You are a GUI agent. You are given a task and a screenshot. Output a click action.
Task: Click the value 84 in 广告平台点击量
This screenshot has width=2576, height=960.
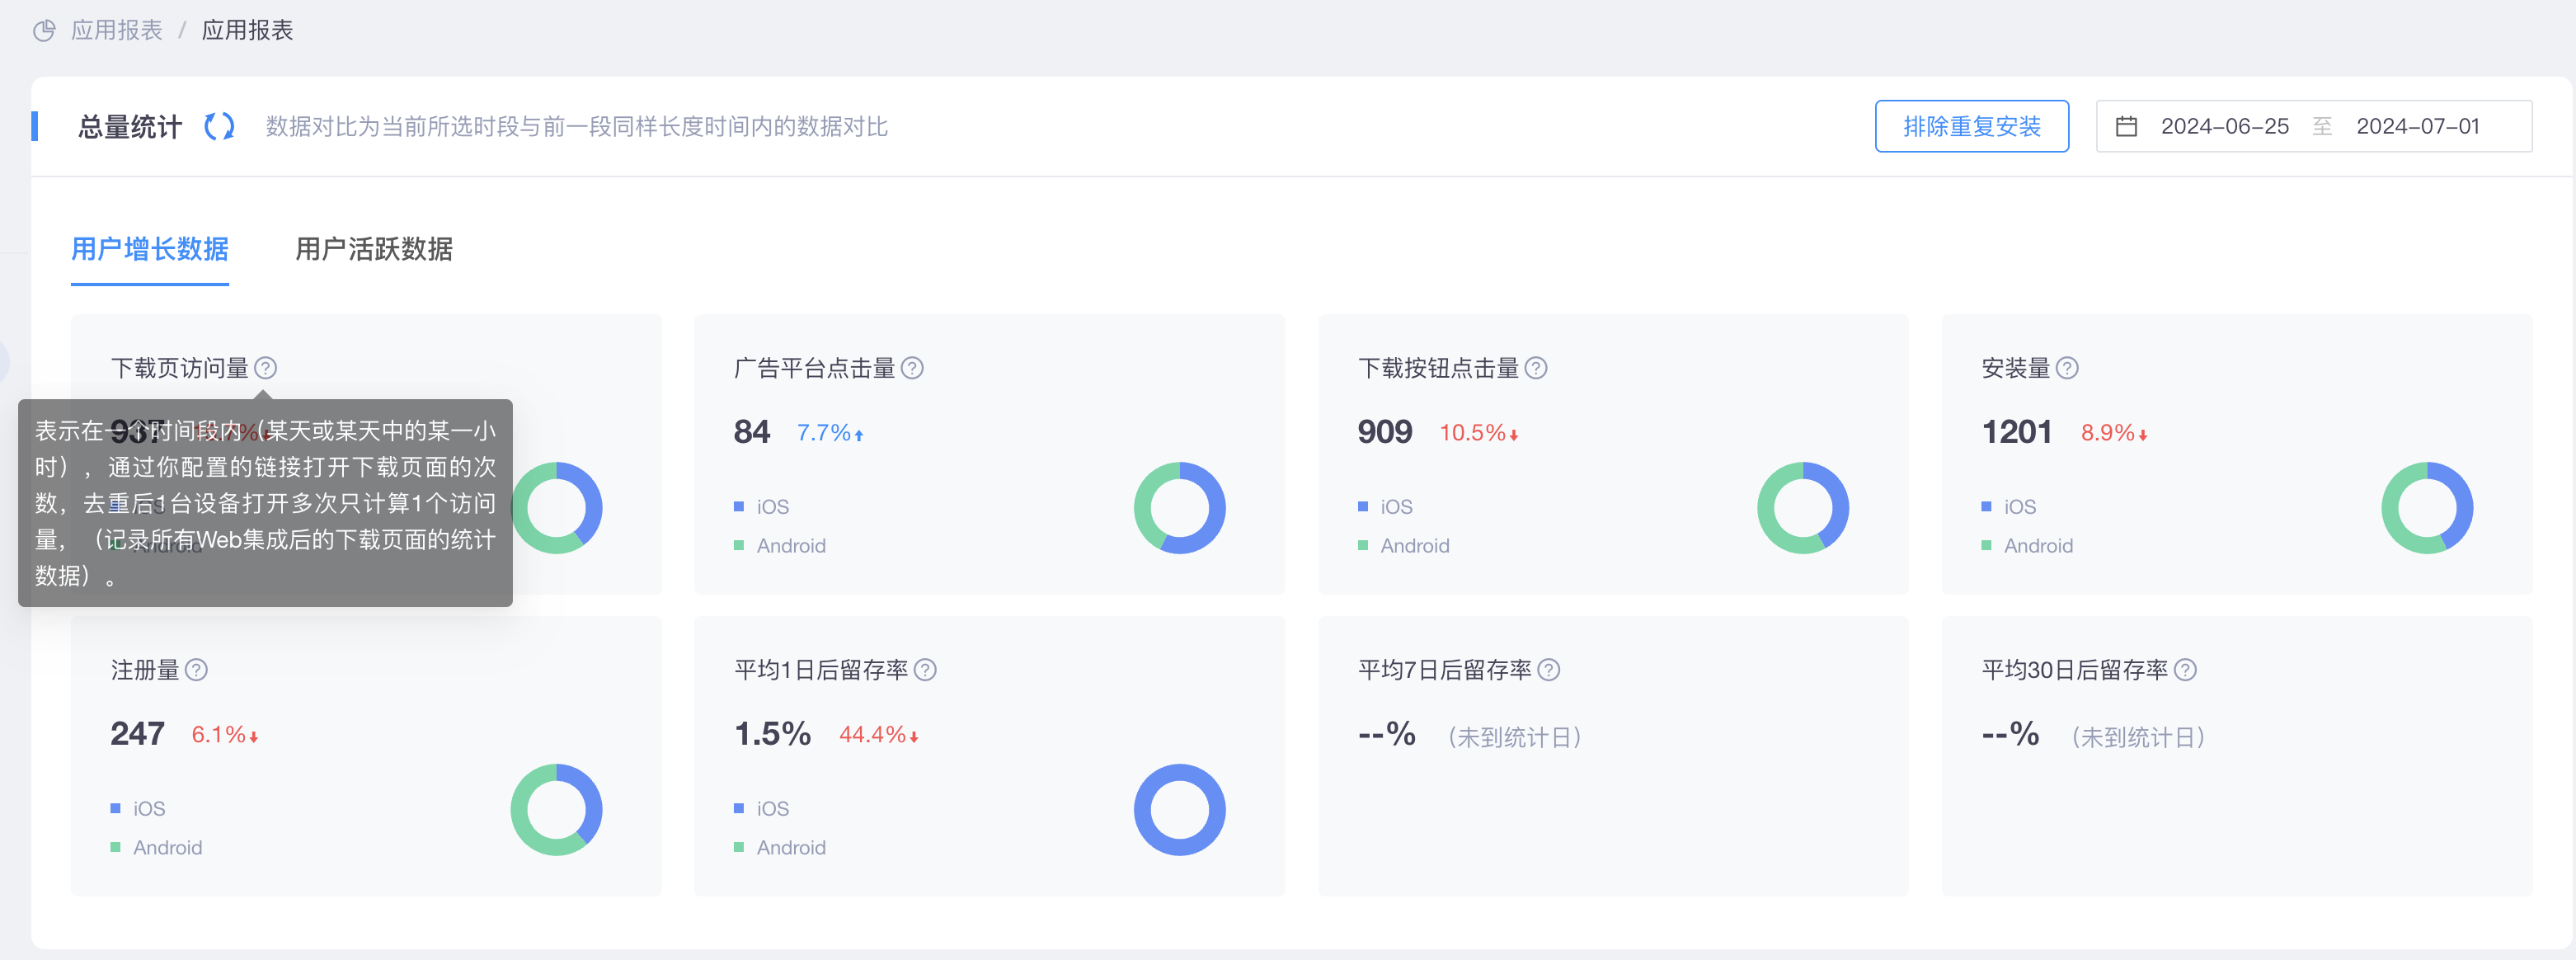(751, 432)
